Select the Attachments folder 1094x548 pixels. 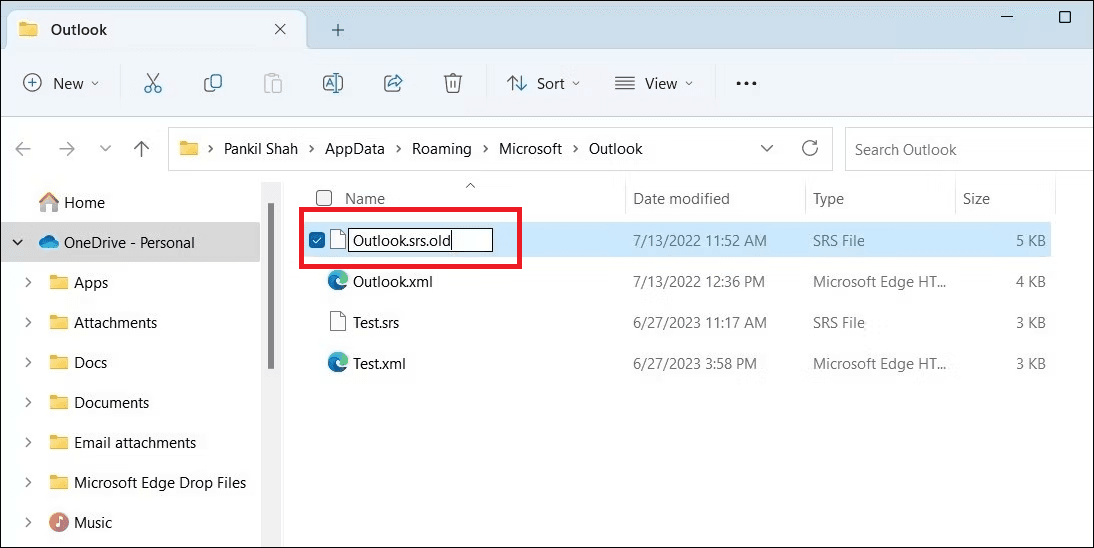coord(116,323)
